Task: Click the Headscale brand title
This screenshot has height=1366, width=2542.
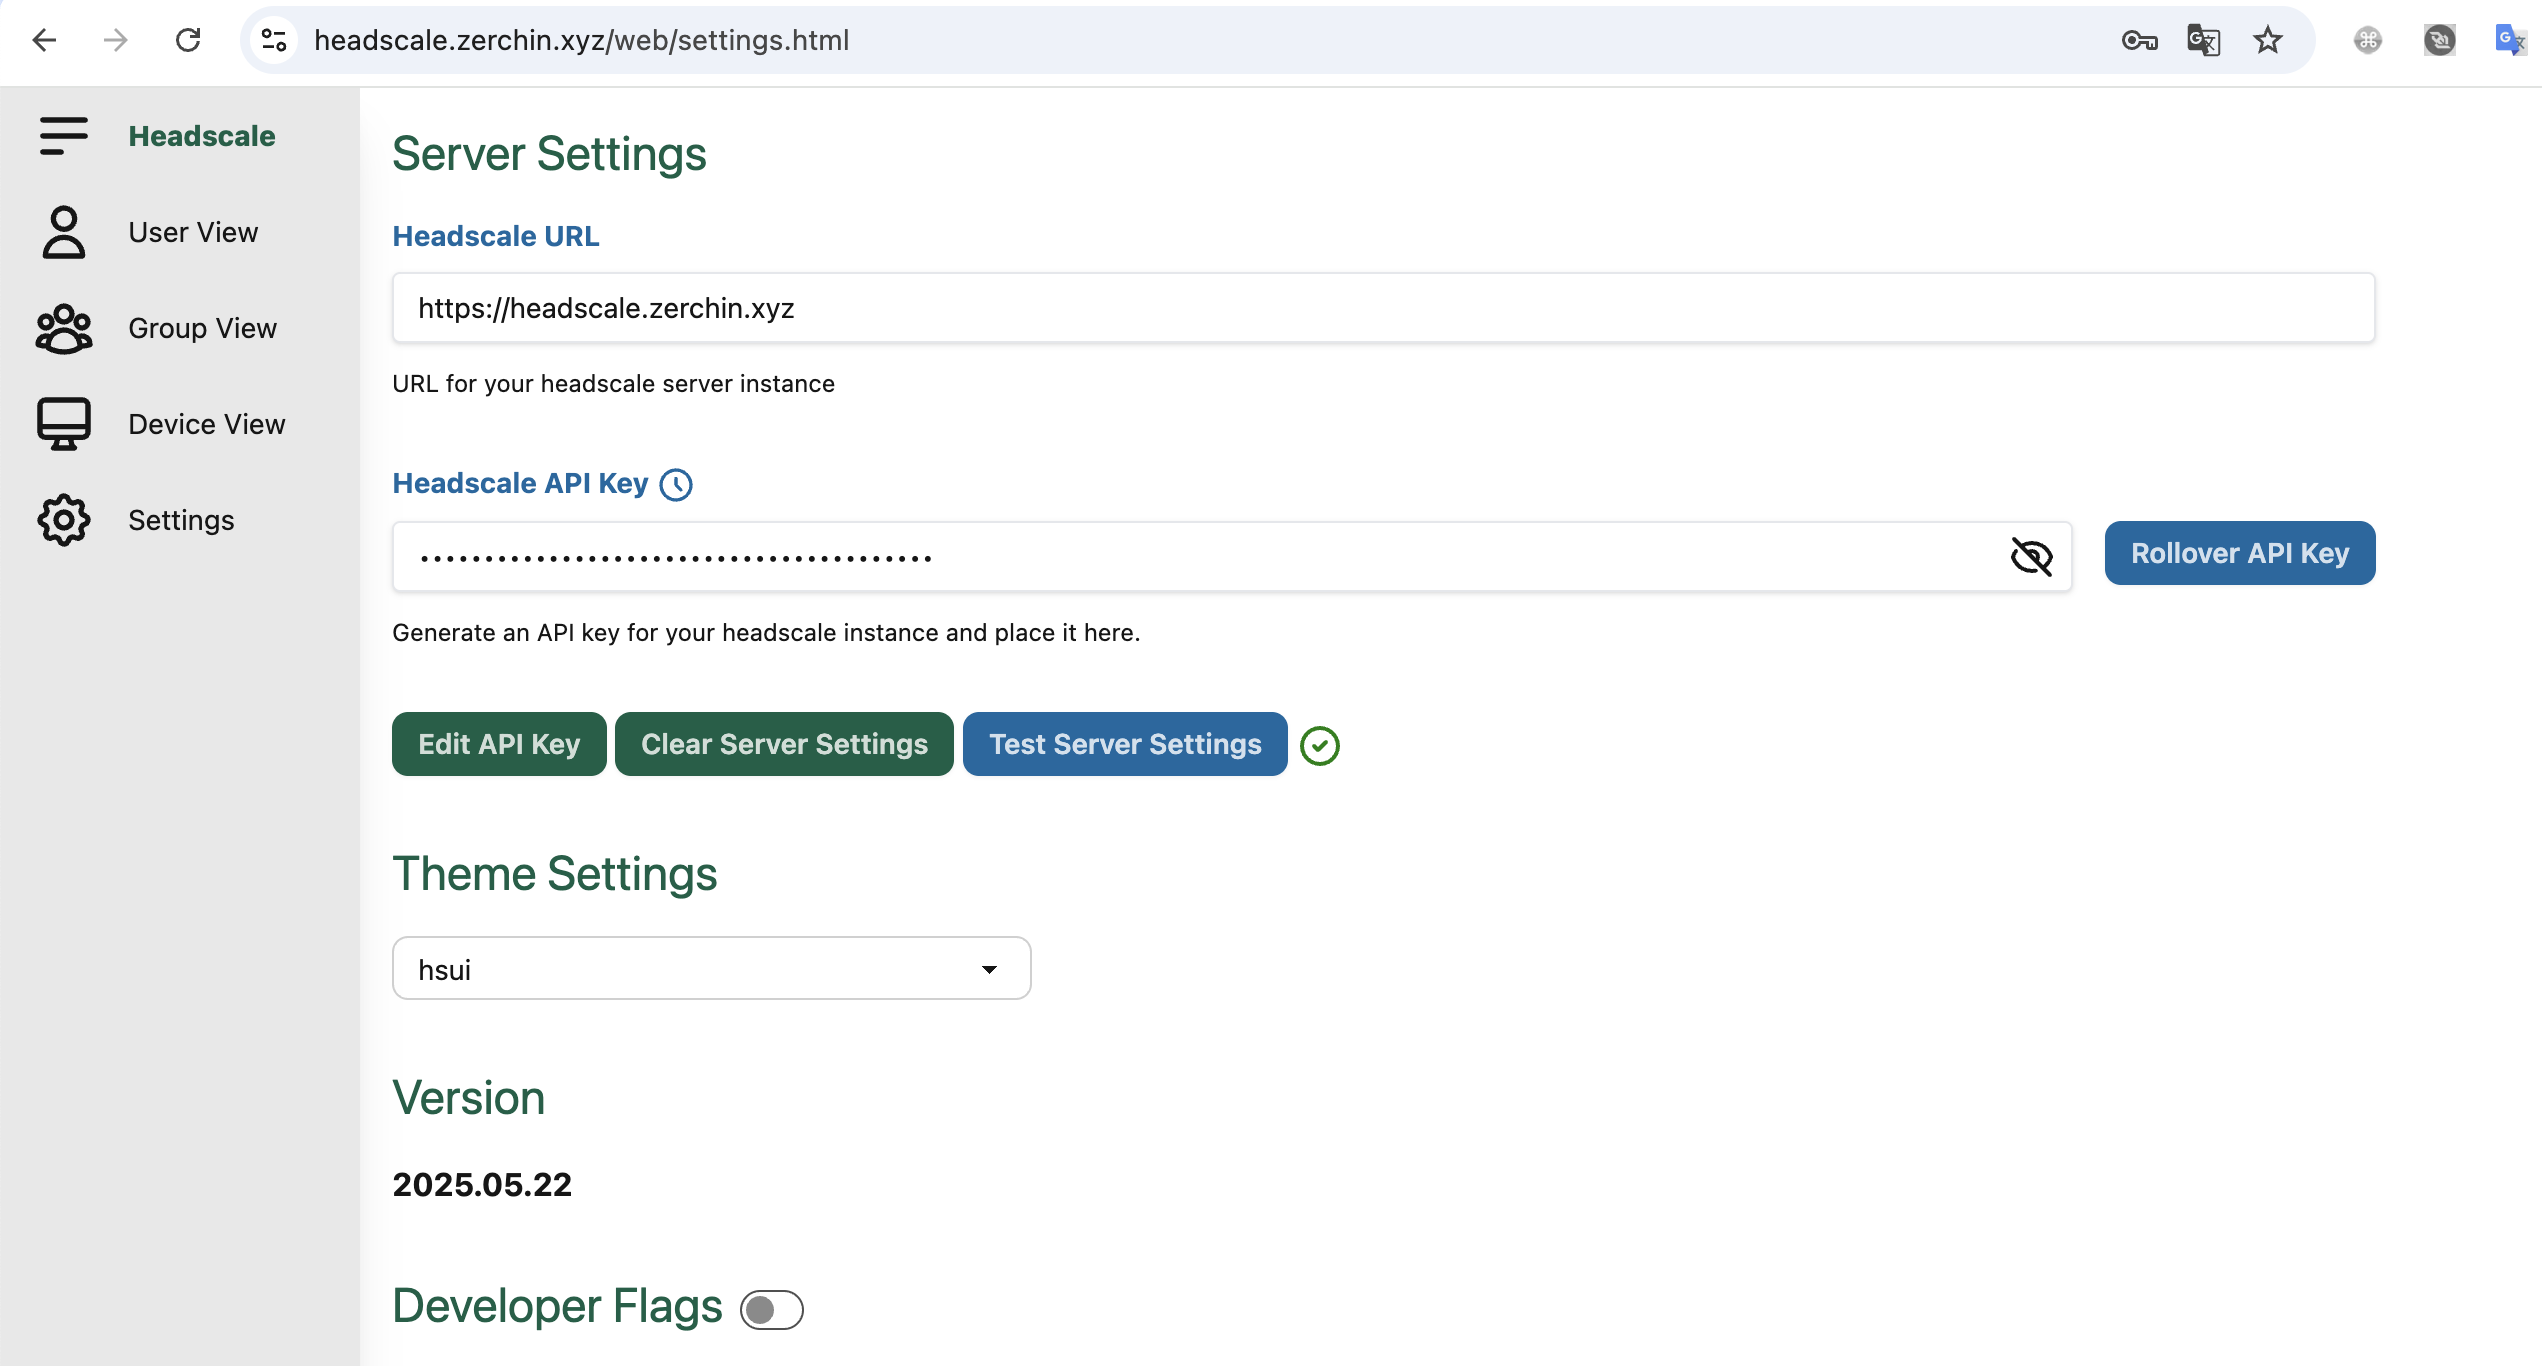Action: coord(202,136)
